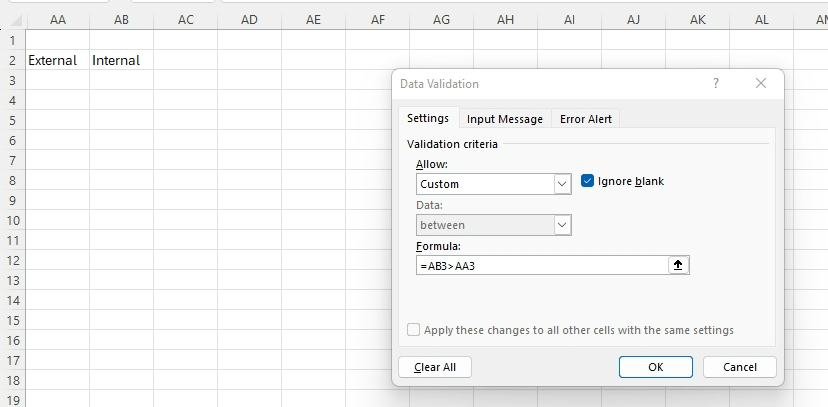828x407 pixels.
Task: Open the Error Alert tab
Action: 586,119
